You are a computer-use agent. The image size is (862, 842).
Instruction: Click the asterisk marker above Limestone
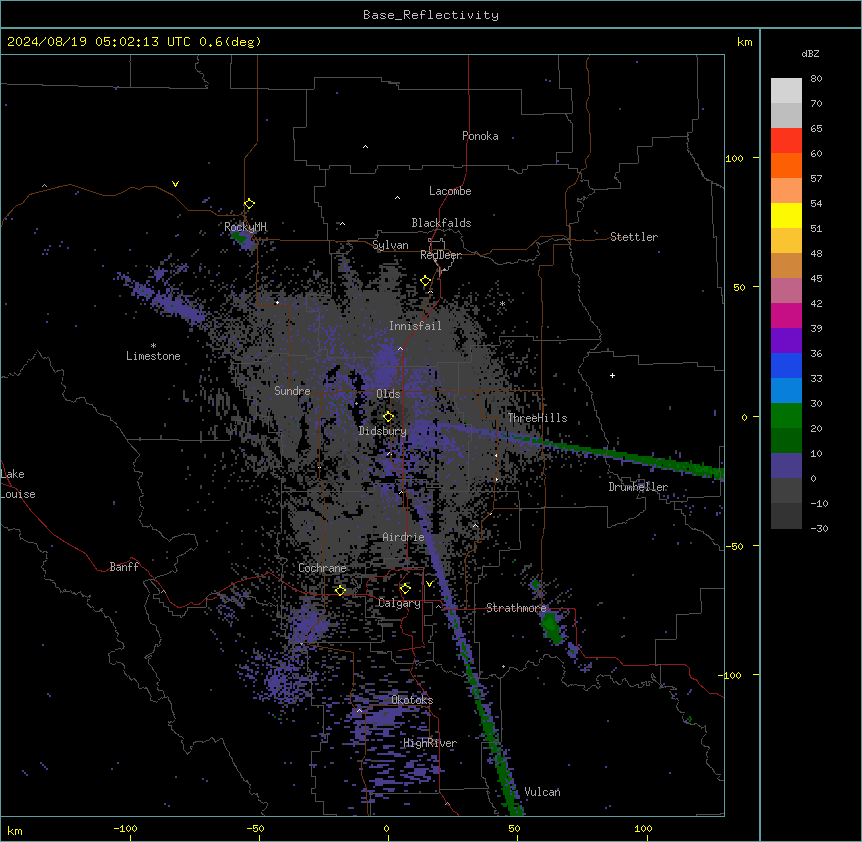tap(153, 345)
